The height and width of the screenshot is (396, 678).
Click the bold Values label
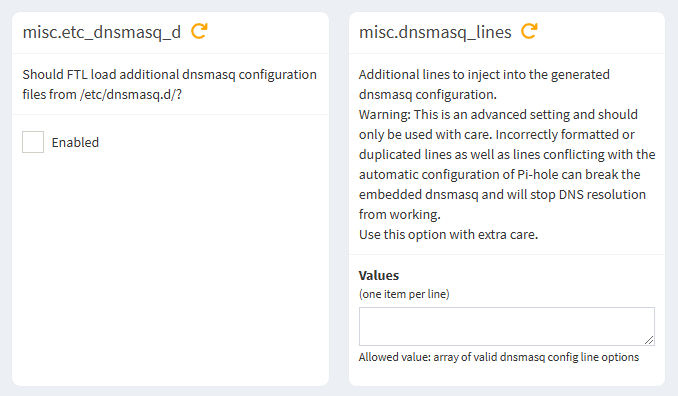coord(379,275)
